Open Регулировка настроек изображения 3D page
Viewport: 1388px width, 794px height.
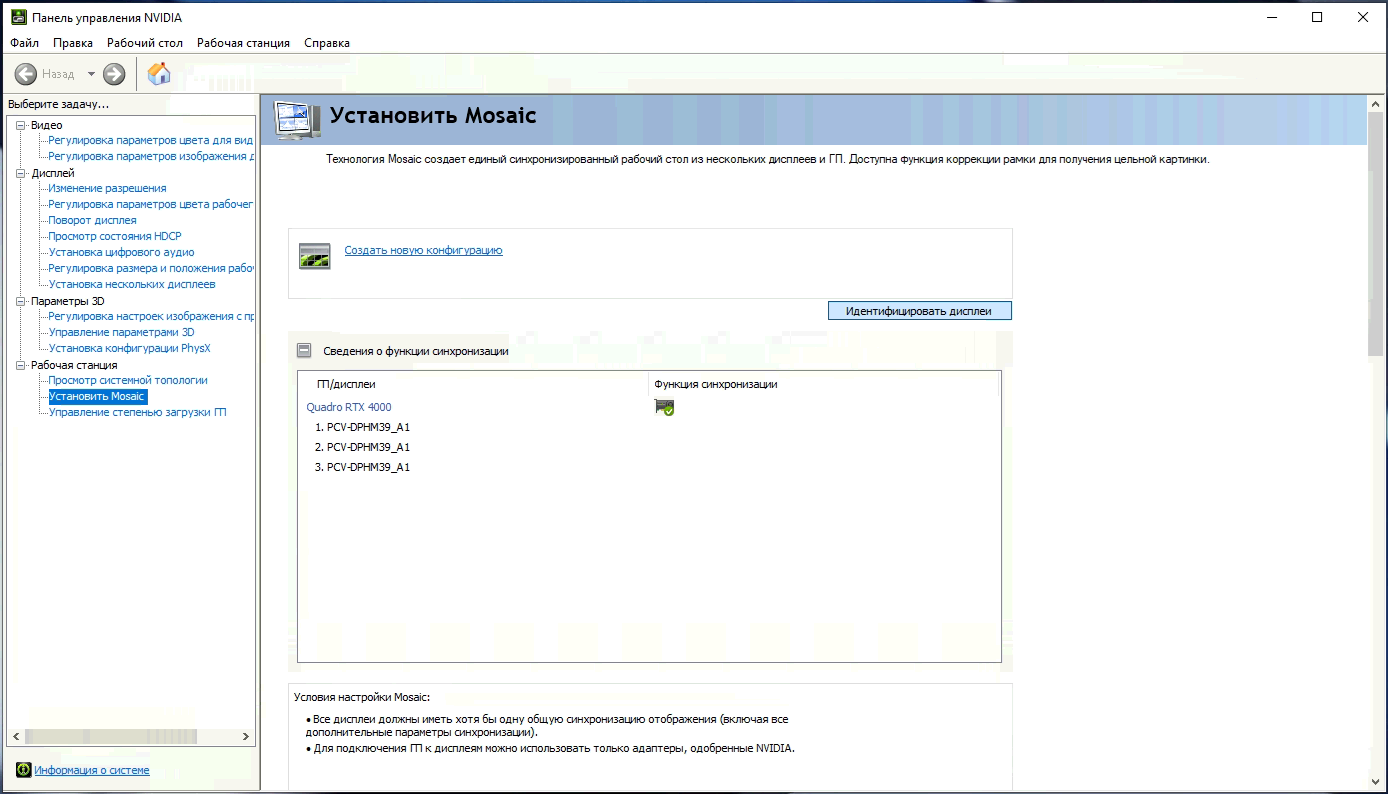pos(150,316)
